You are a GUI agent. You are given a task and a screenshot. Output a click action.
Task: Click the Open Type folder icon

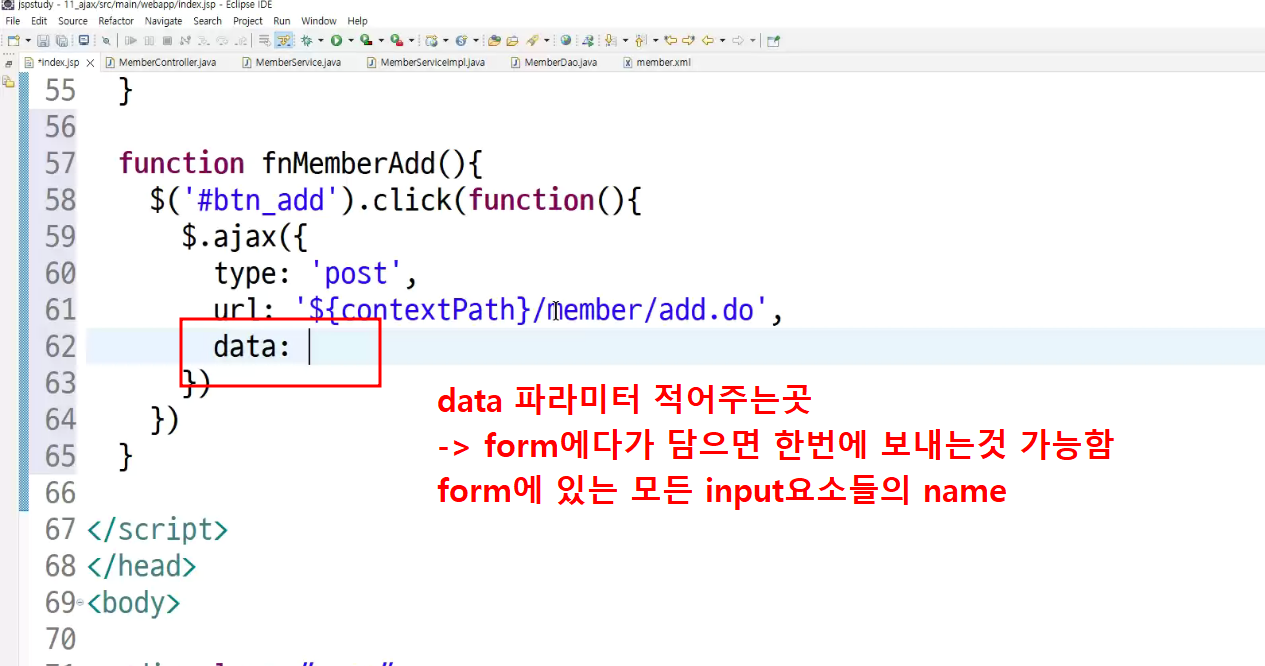coord(494,41)
